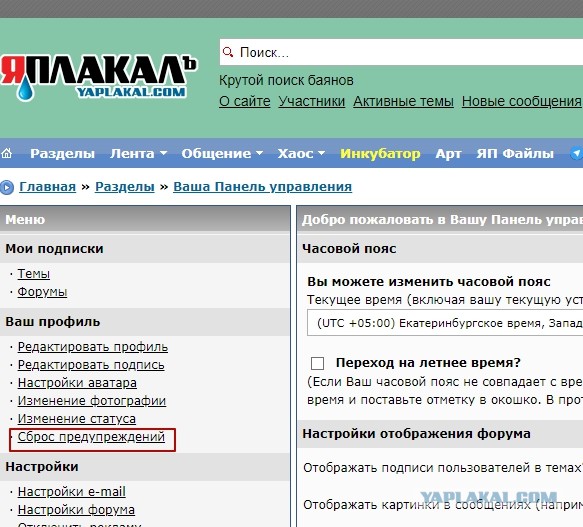Screen dimensions: 583x527
Task: Open Активные темы link
Action: tap(403, 101)
